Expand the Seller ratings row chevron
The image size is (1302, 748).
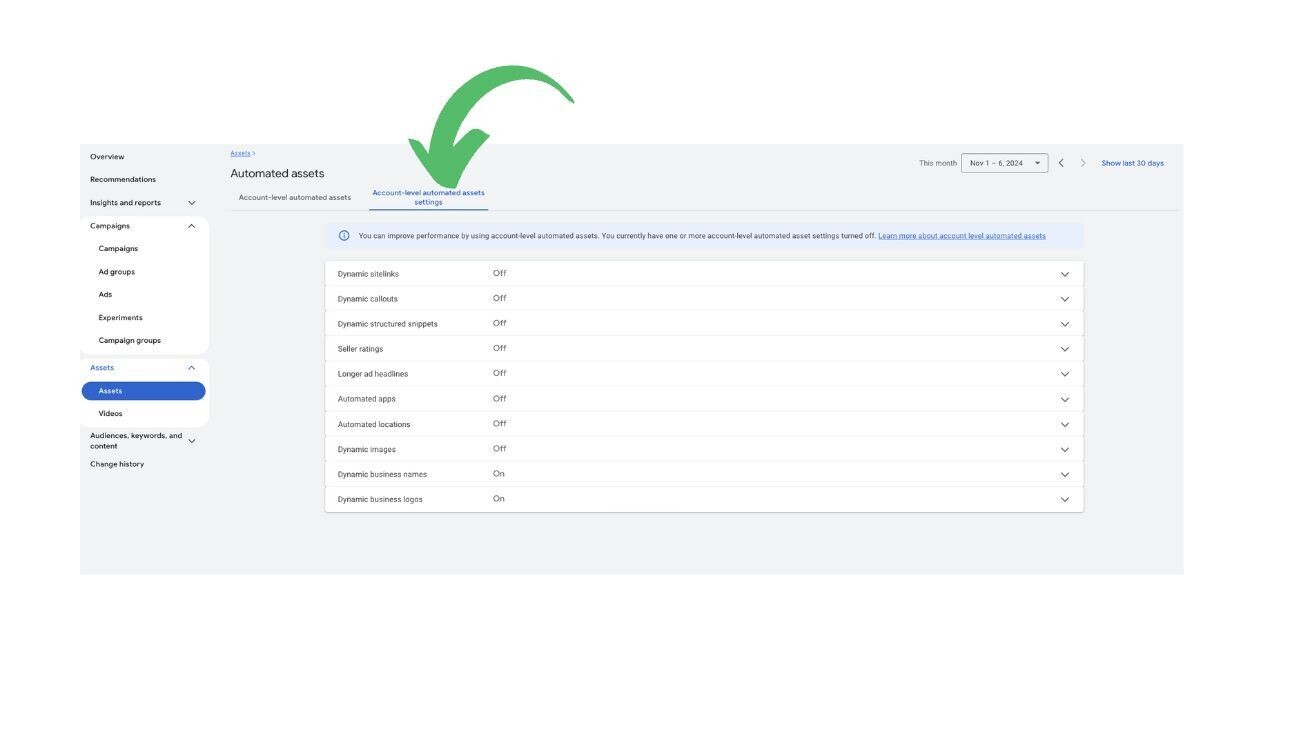[1065, 349]
